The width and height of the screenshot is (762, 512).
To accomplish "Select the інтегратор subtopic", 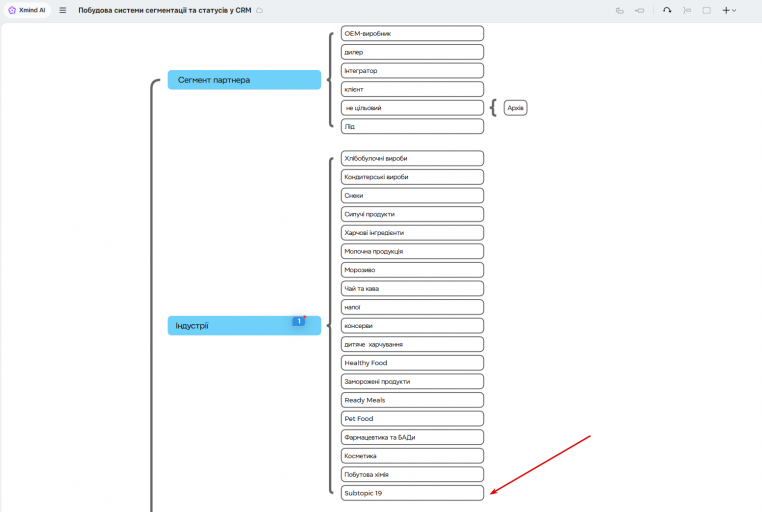I will (x=412, y=70).
